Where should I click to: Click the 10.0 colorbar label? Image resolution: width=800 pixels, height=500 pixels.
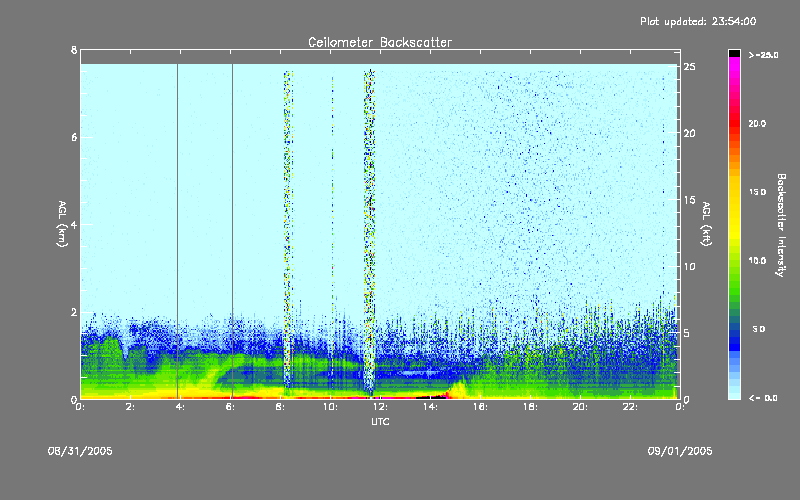pos(757,261)
